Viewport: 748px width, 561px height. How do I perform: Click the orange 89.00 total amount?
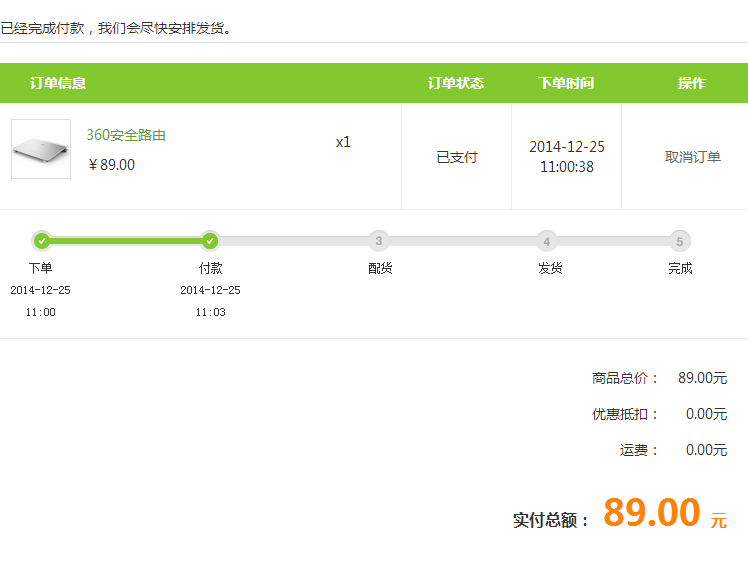(652, 513)
